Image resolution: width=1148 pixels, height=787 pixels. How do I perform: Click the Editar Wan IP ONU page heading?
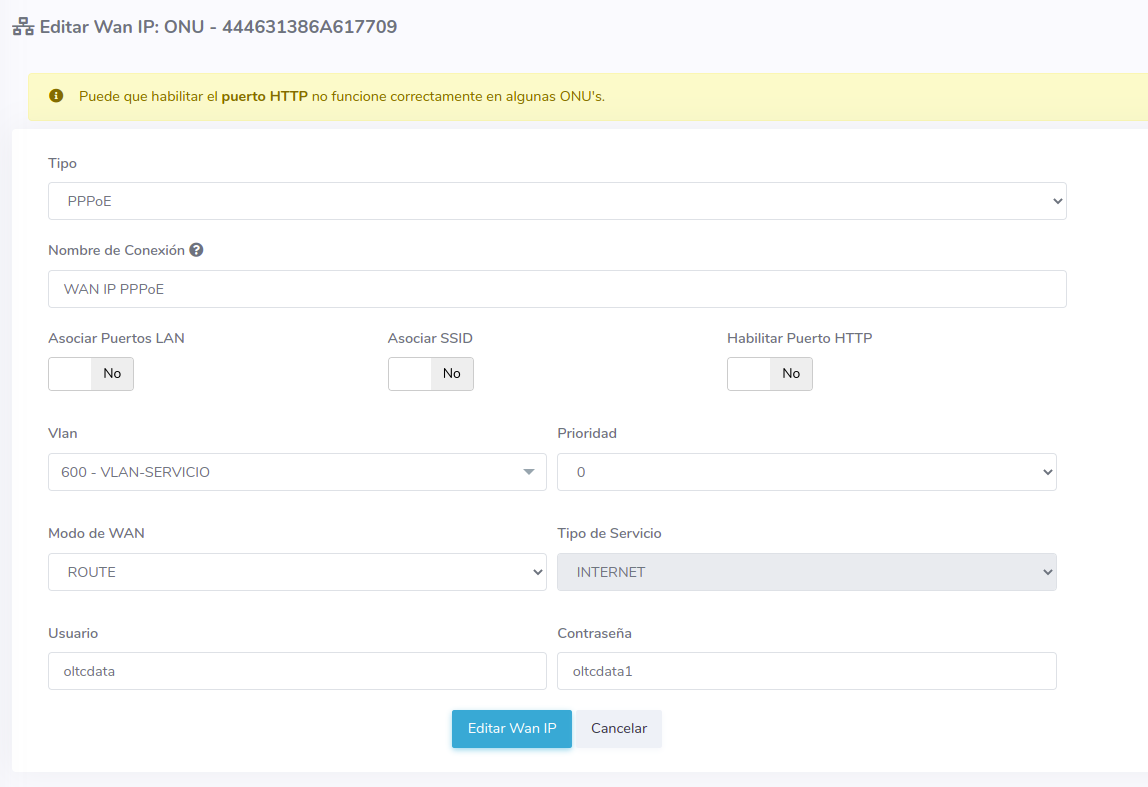click(x=218, y=27)
